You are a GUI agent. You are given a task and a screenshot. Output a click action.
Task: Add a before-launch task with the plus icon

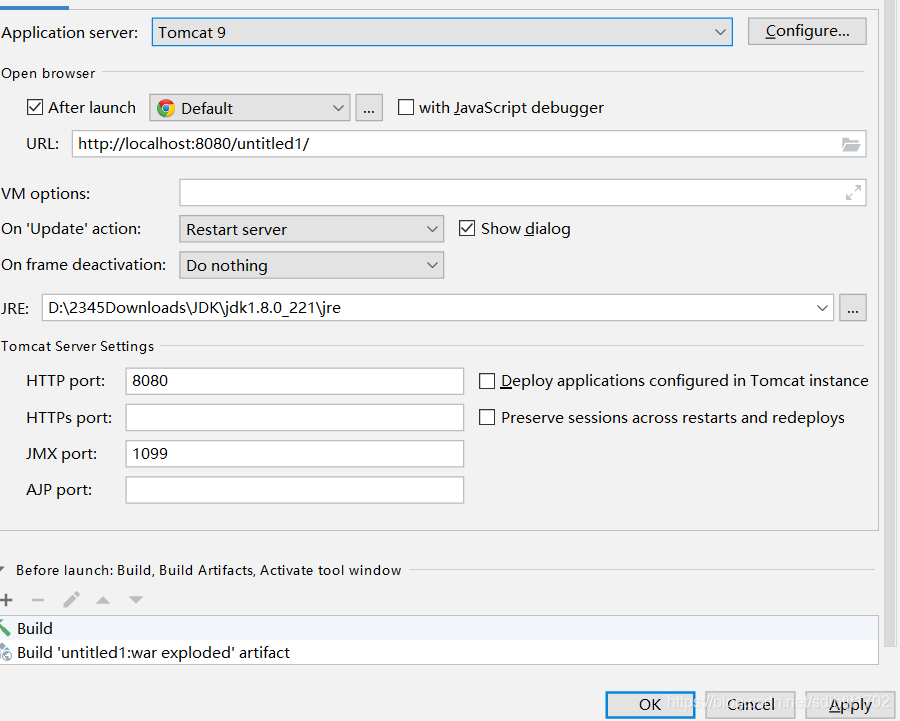click(6, 600)
